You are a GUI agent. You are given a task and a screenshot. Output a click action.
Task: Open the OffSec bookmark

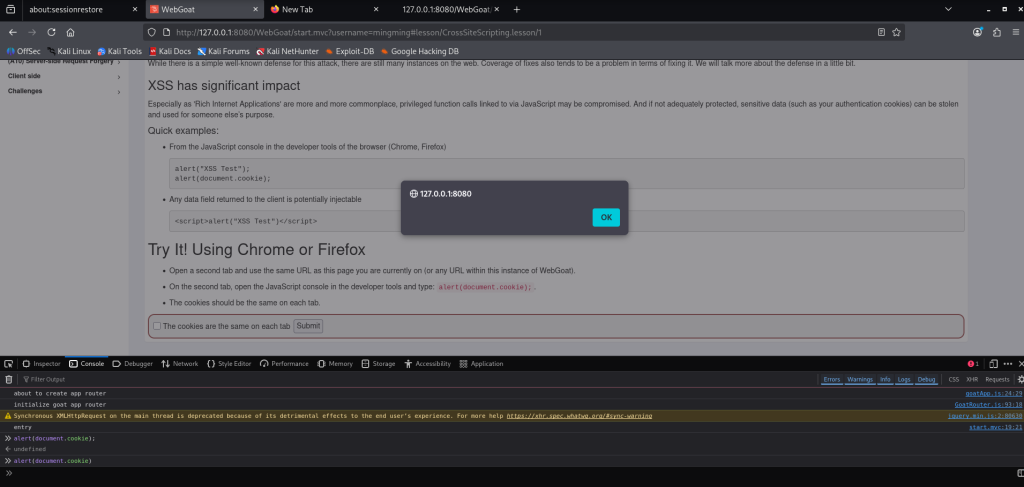pyautogui.click(x=24, y=51)
